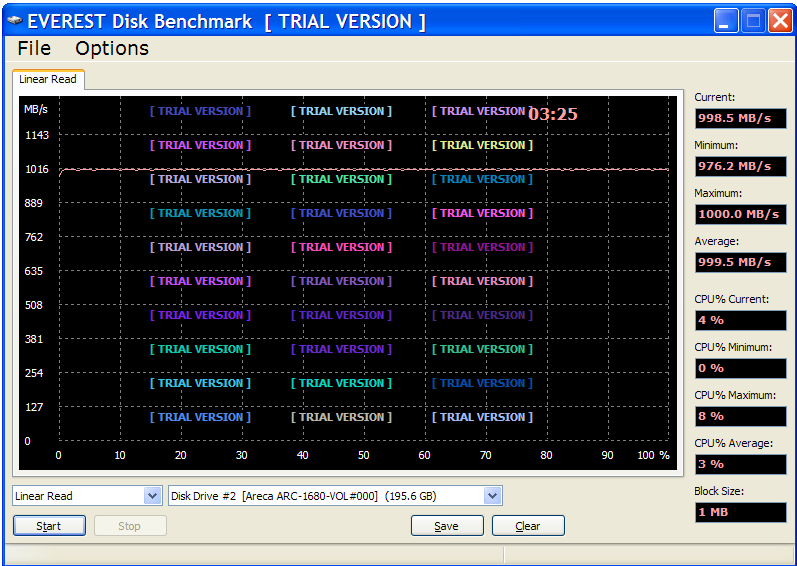The width and height of the screenshot is (797, 566).
Task: Click the Maximum value 1000.0 MB/s
Action: pyautogui.click(x=741, y=214)
